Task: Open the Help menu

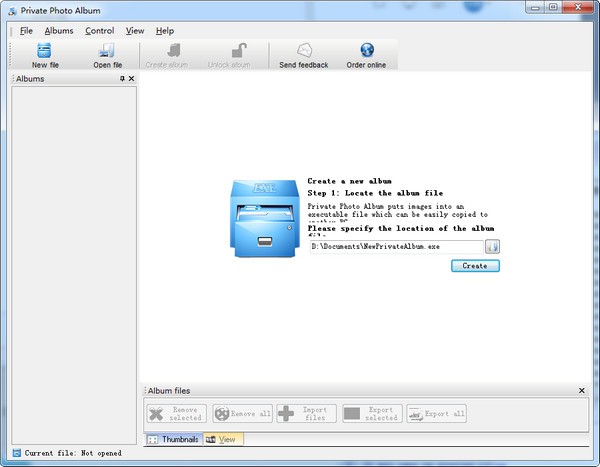Action: [165, 31]
